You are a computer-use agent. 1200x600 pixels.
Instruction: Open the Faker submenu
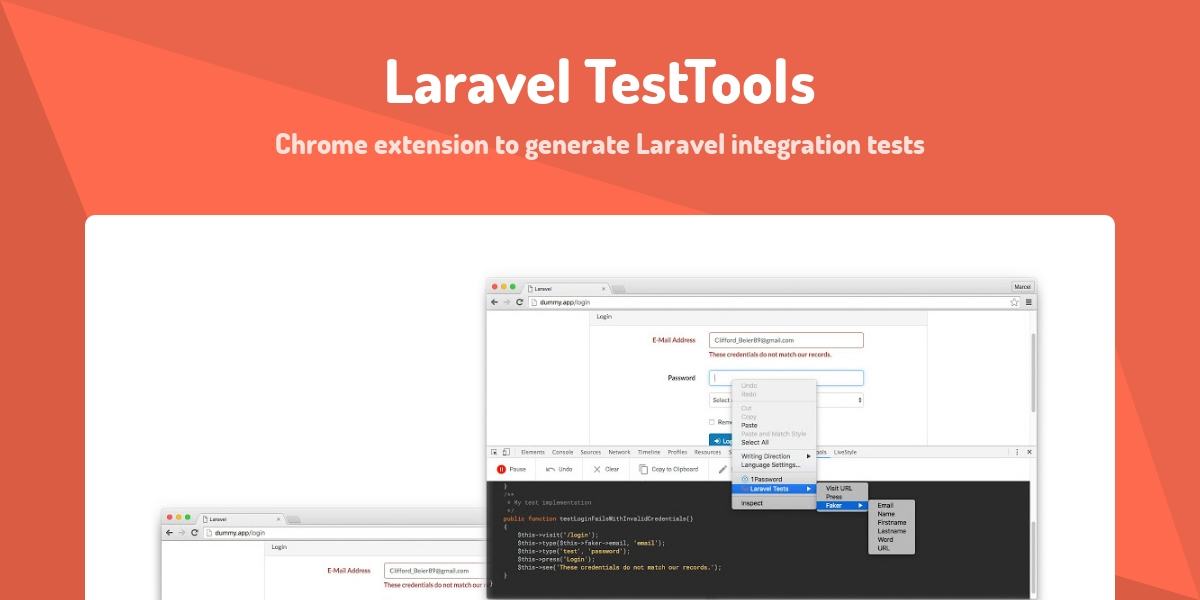click(x=836, y=505)
